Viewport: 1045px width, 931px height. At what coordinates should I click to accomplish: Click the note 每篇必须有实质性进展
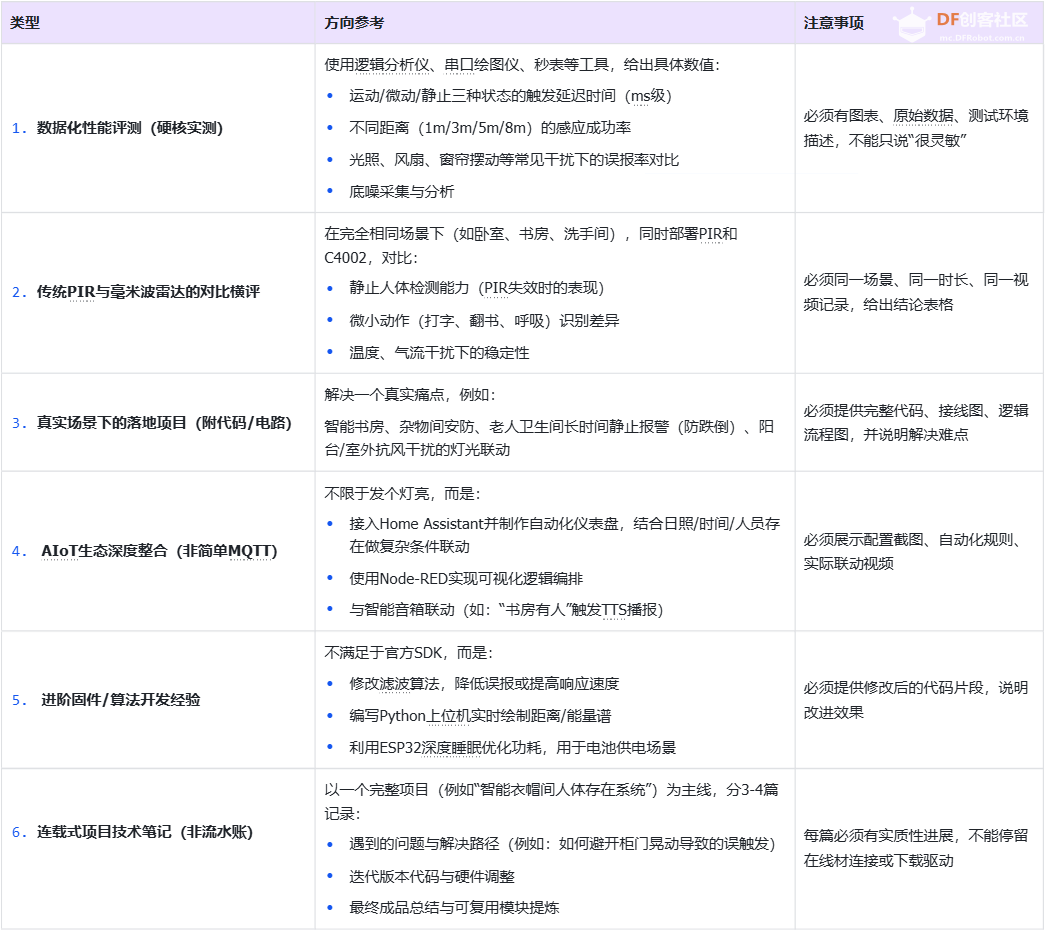[x=916, y=848]
